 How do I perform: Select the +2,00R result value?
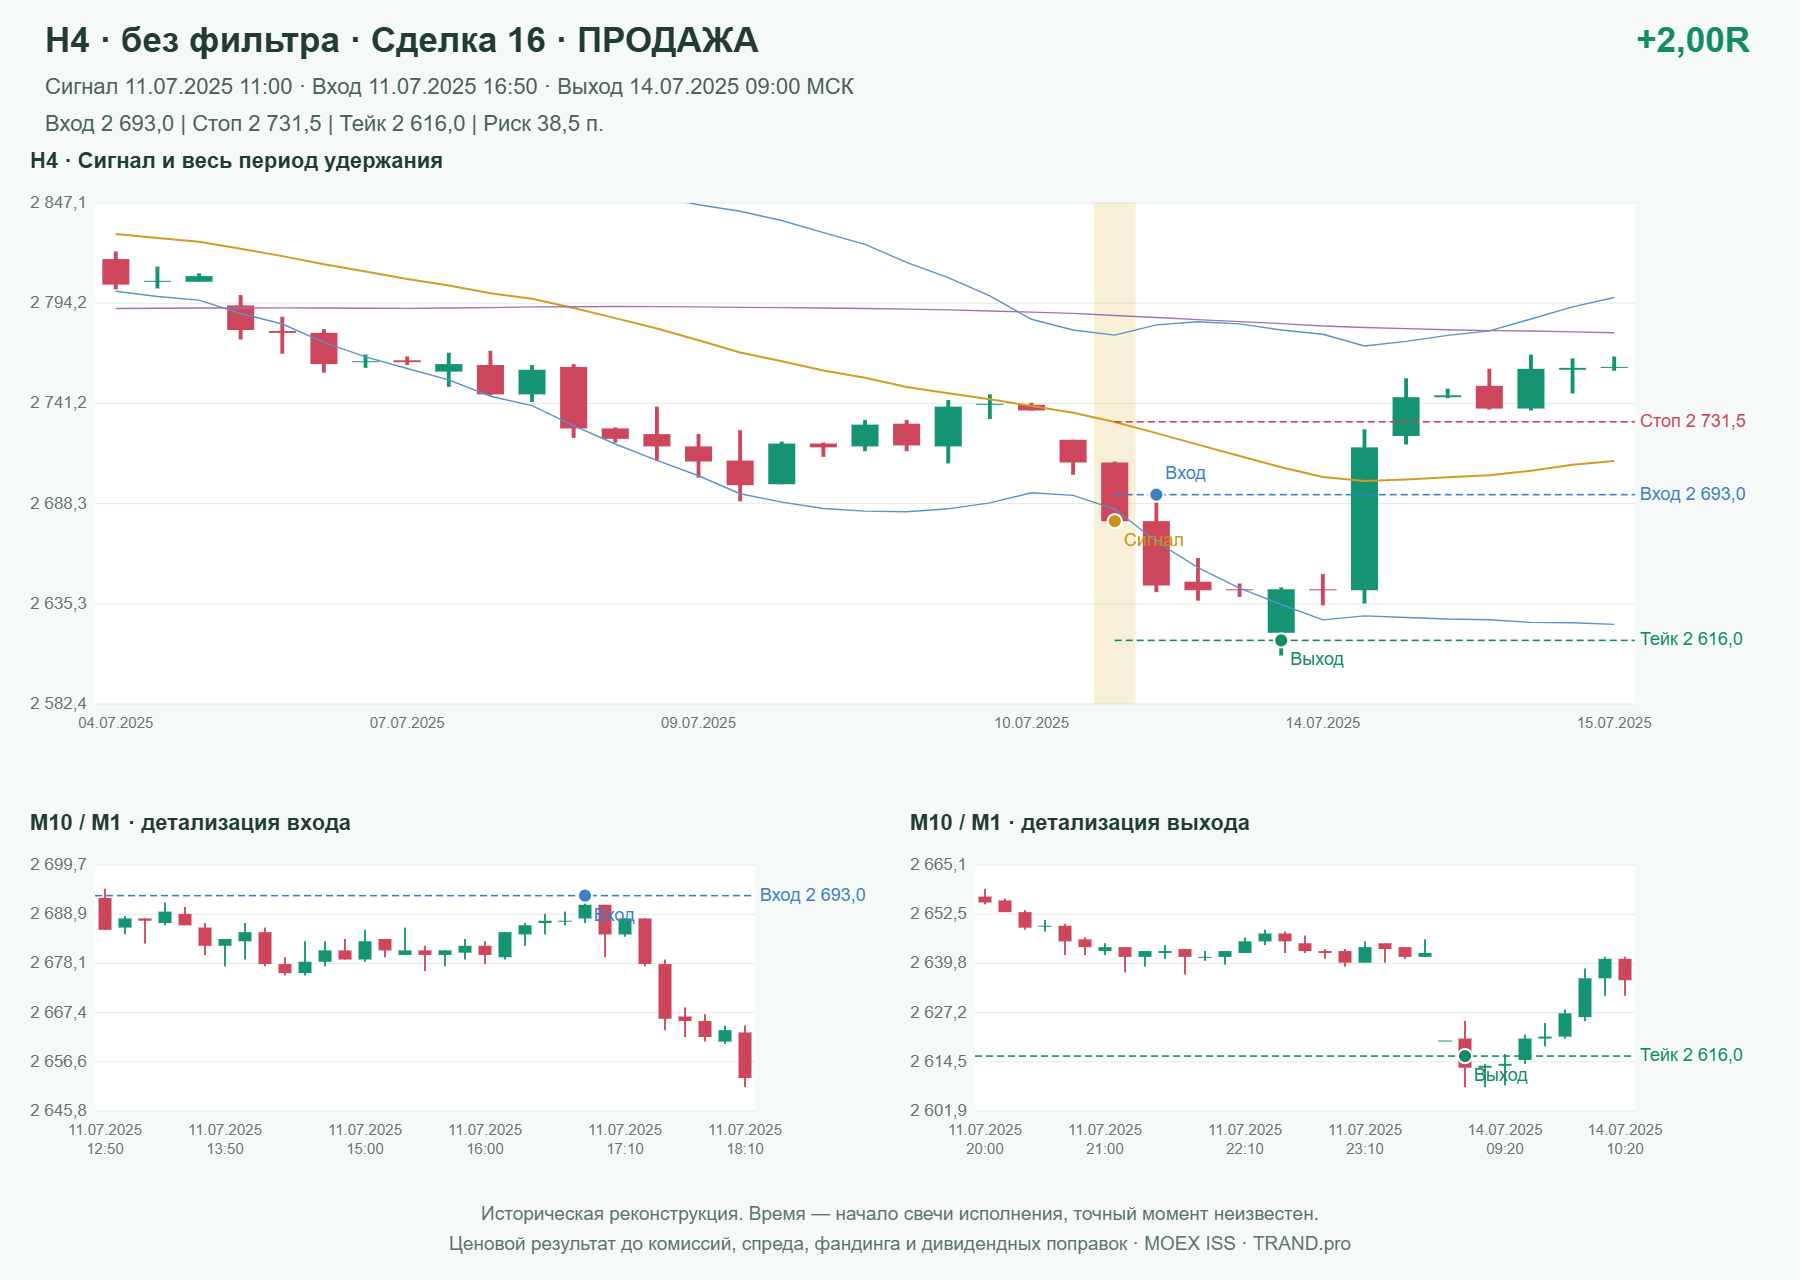[x=1693, y=40]
